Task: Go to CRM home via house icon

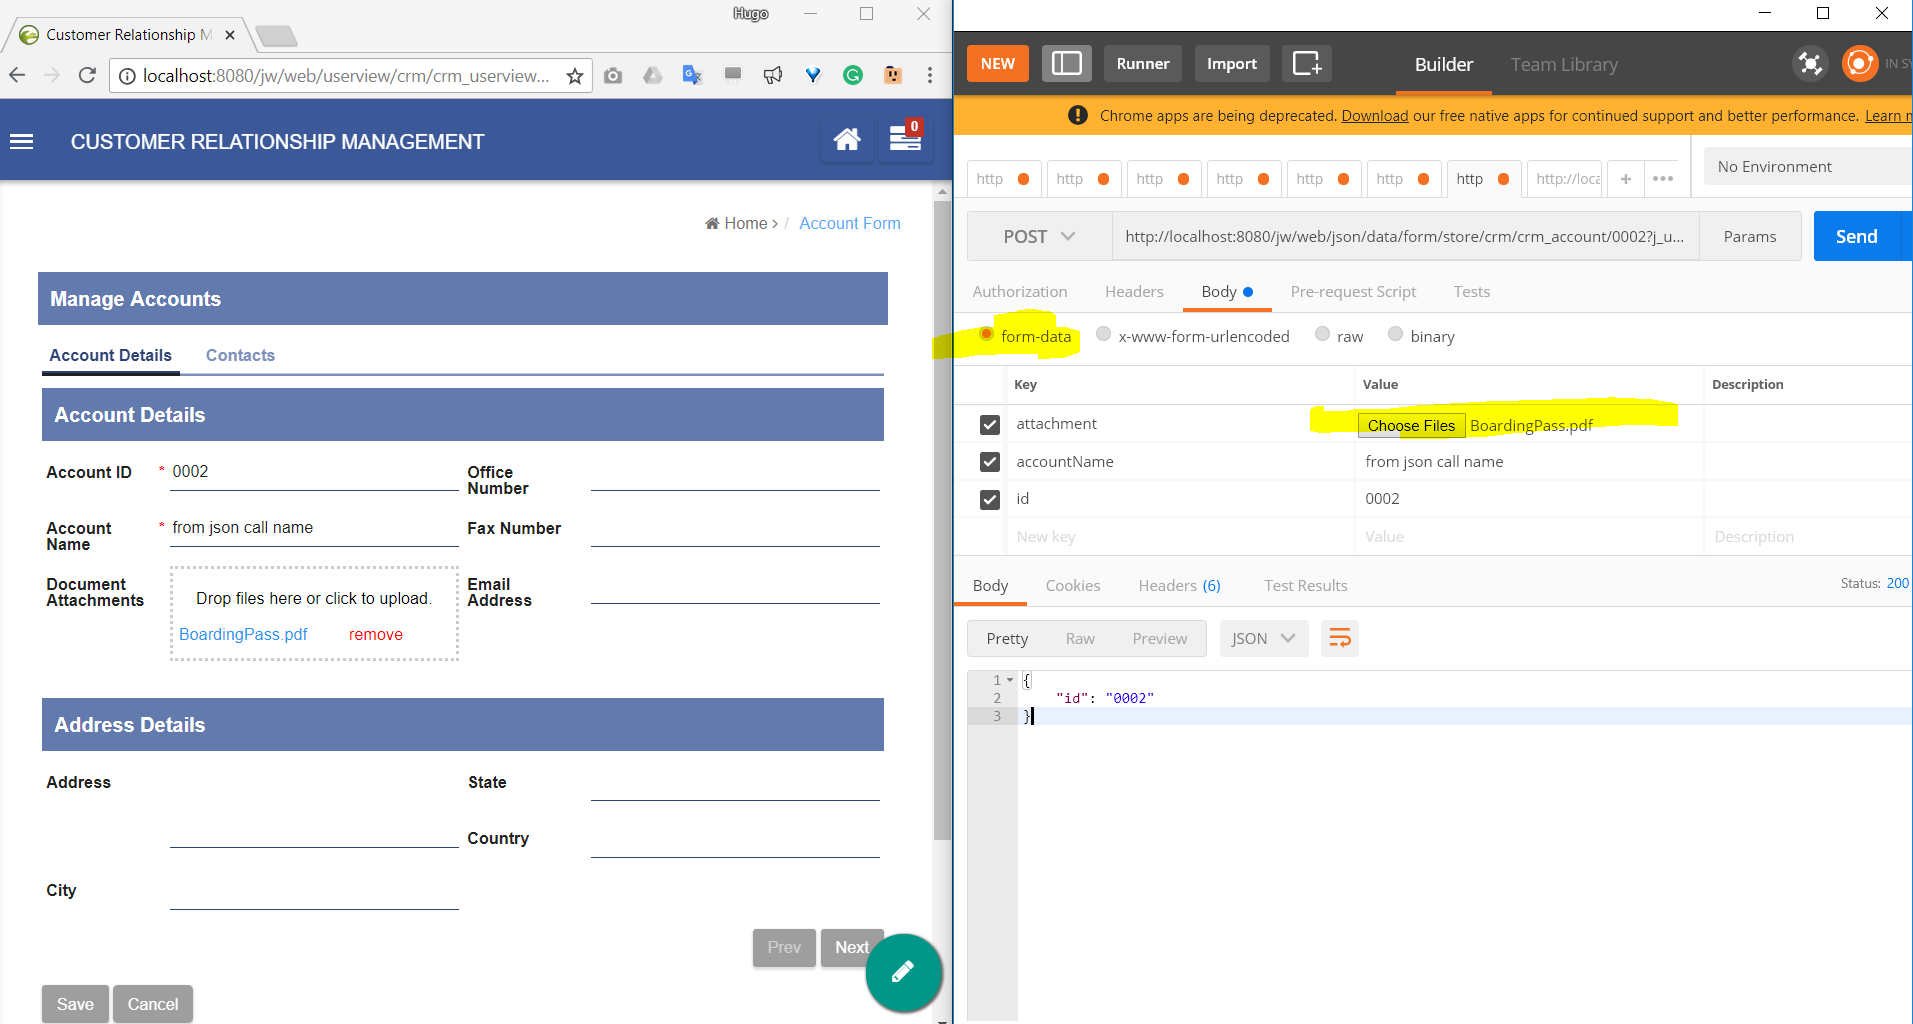Action: click(847, 139)
